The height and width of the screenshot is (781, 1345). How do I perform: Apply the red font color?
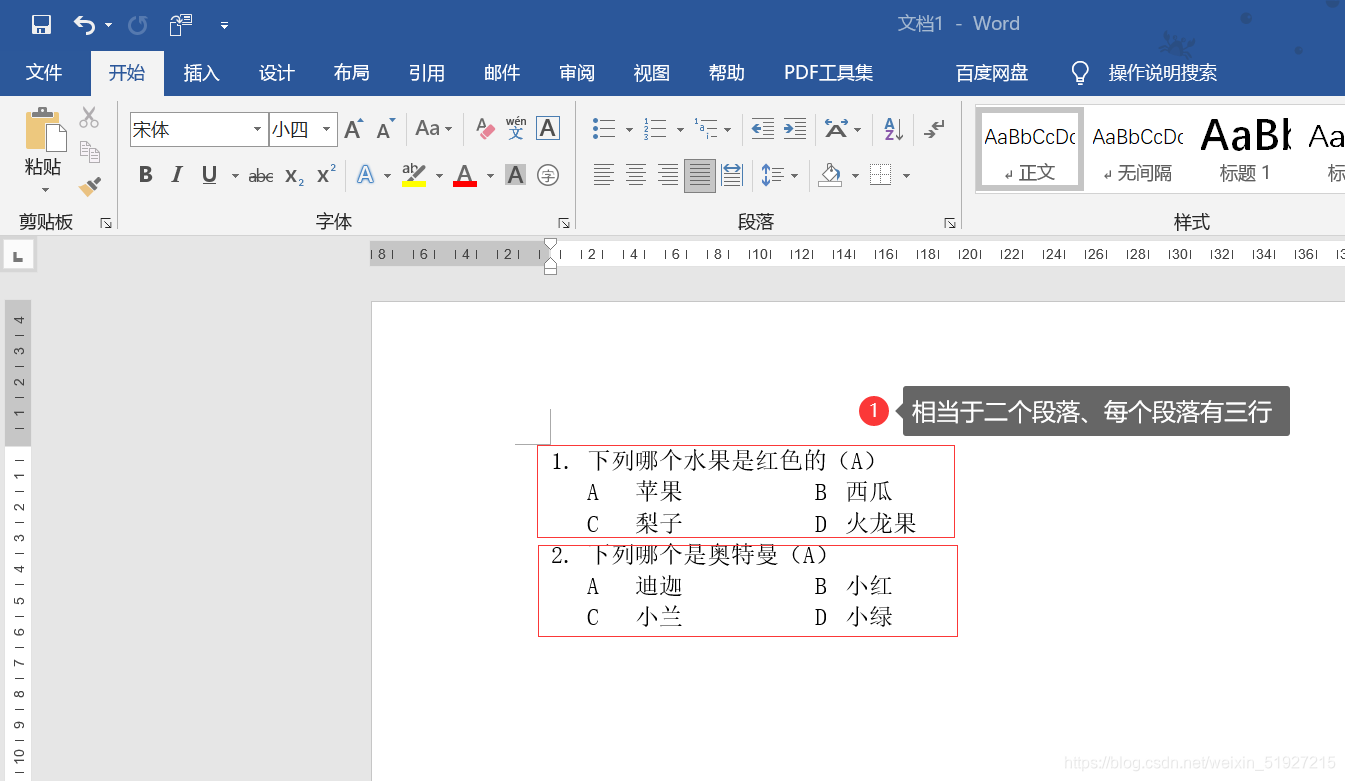coord(465,175)
